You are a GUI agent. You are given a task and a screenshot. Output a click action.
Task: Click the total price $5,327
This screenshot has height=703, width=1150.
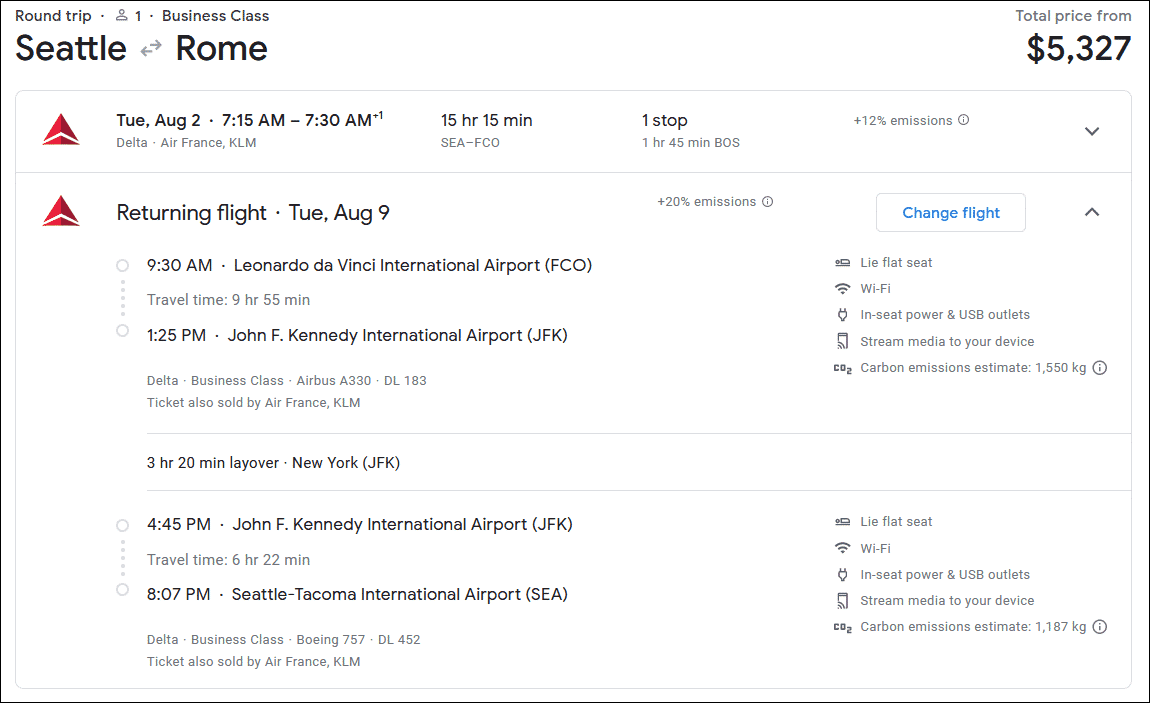[x=1078, y=49]
